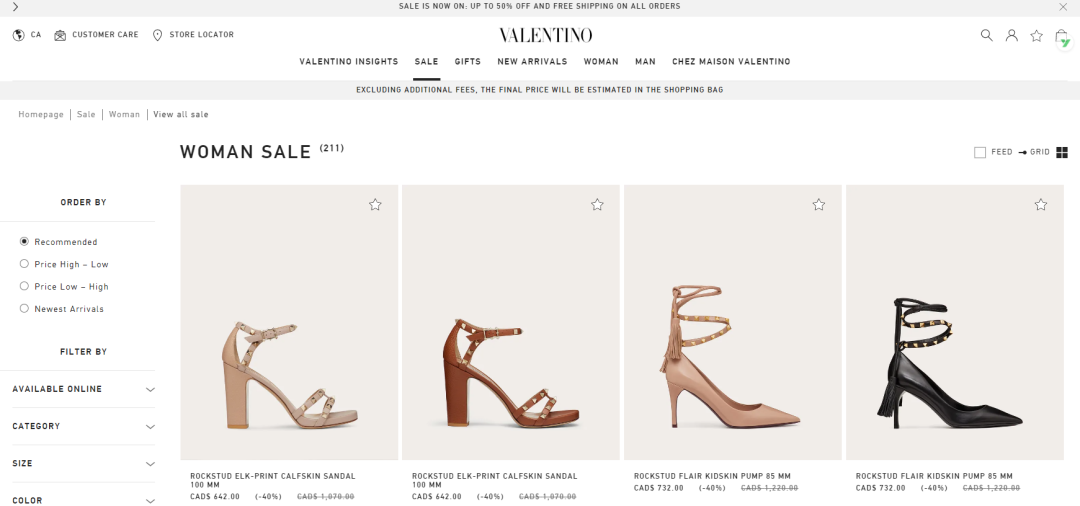
Task: Click WOMAN SALE heading
Action: coord(246,152)
